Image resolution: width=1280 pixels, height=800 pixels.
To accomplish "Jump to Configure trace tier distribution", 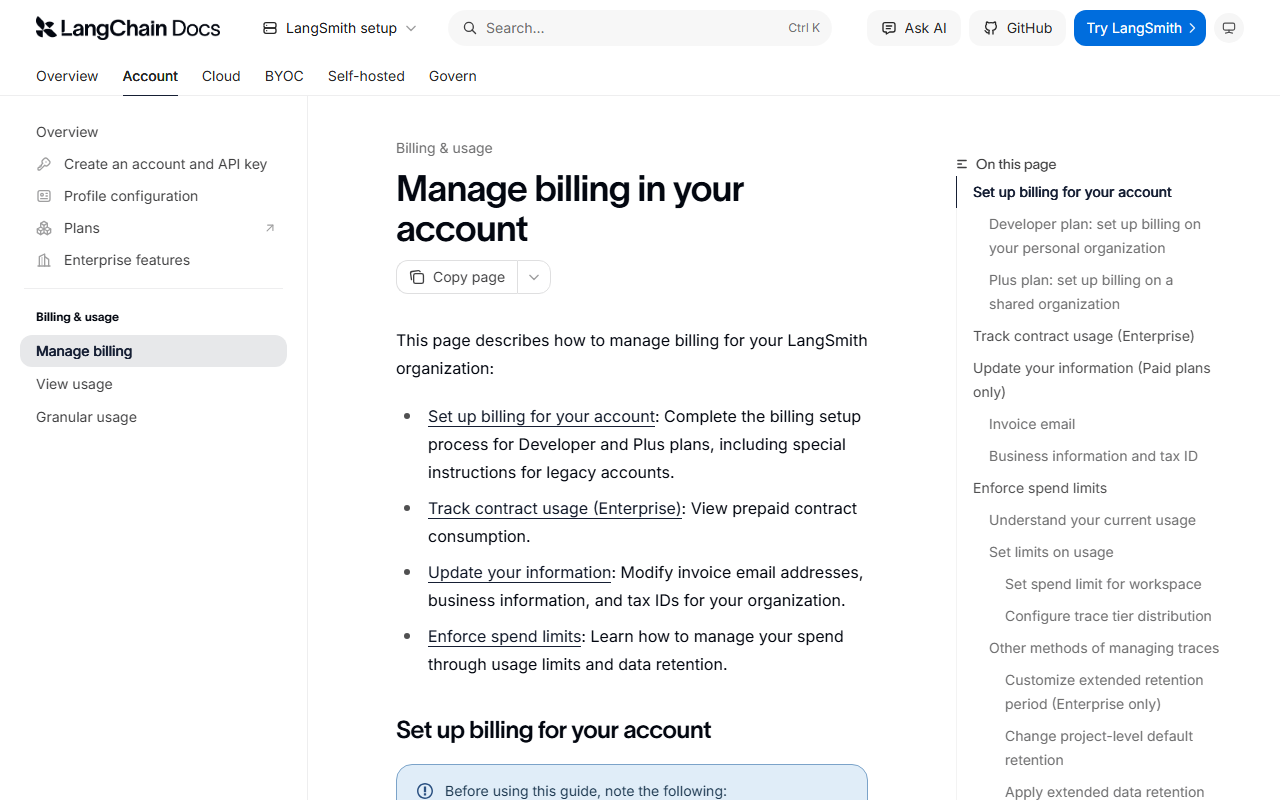I will 1108,616.
